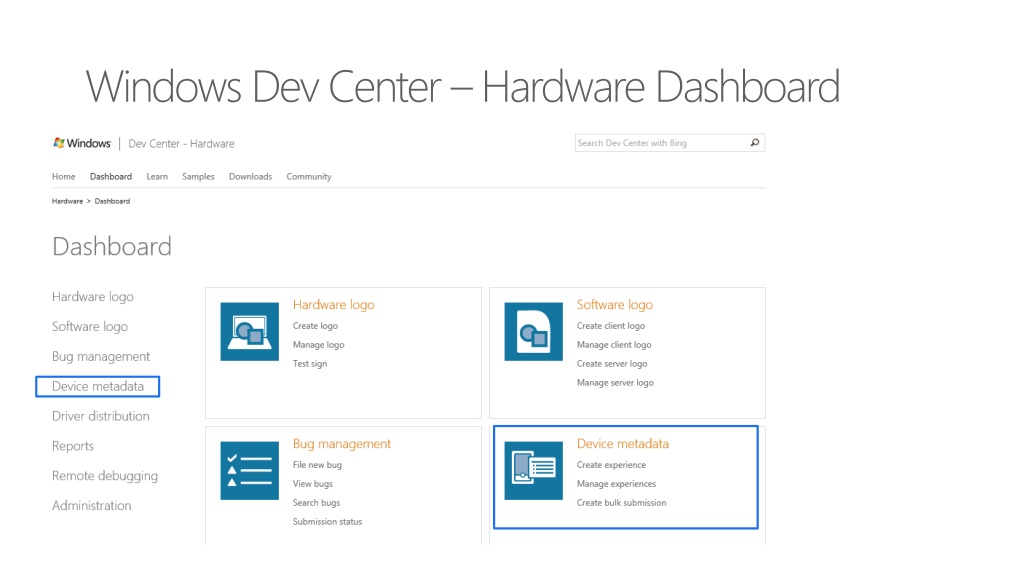Click Submission status link
The height and width of the screenshot is (576, 1024).
tap(327, 521)
